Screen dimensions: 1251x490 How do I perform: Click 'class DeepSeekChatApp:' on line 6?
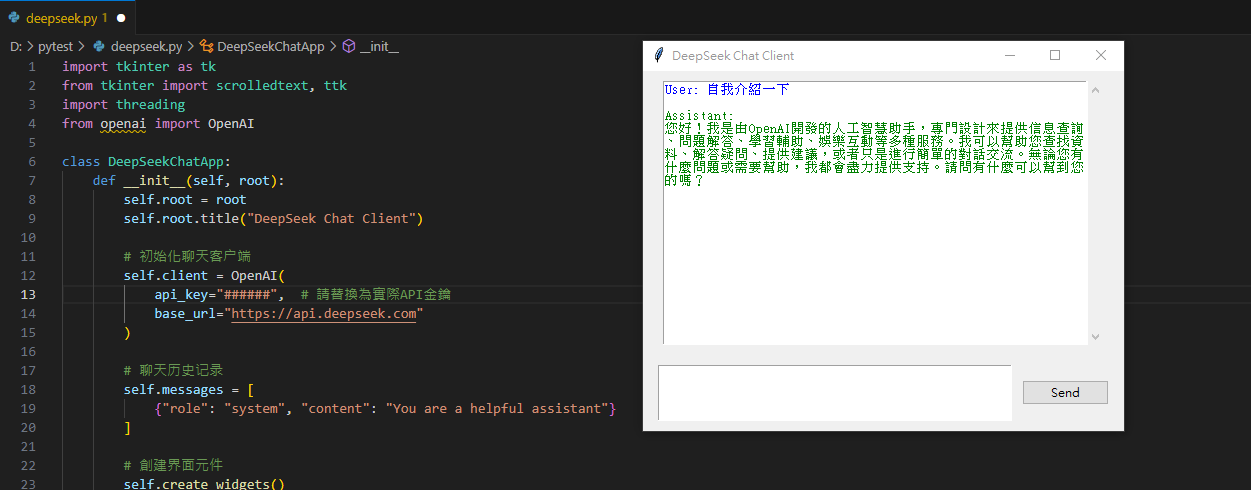[146, 161]
